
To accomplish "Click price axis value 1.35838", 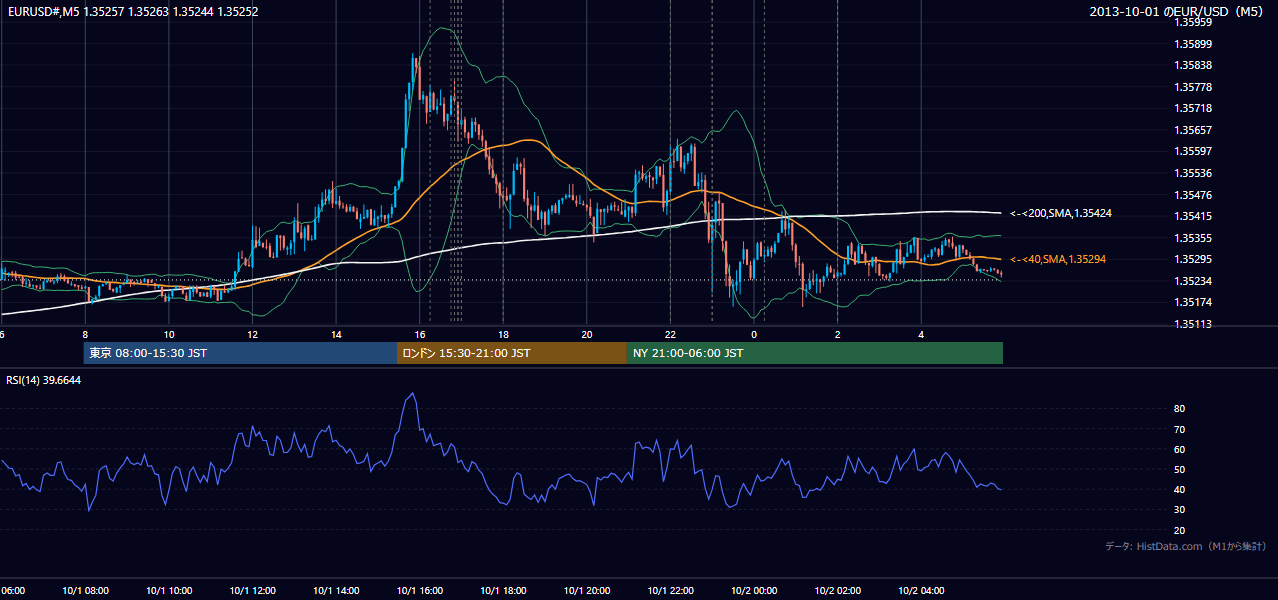I will [x=1194, y=65].
